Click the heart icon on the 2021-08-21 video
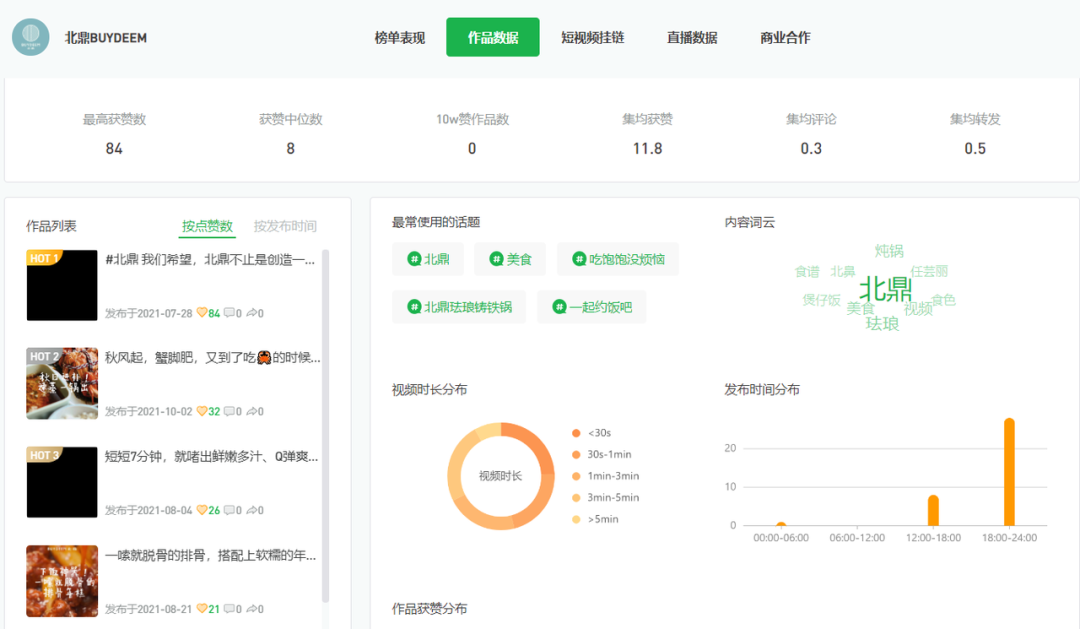The height and width of the screenshot is (629, 1080). pos(201,609)
